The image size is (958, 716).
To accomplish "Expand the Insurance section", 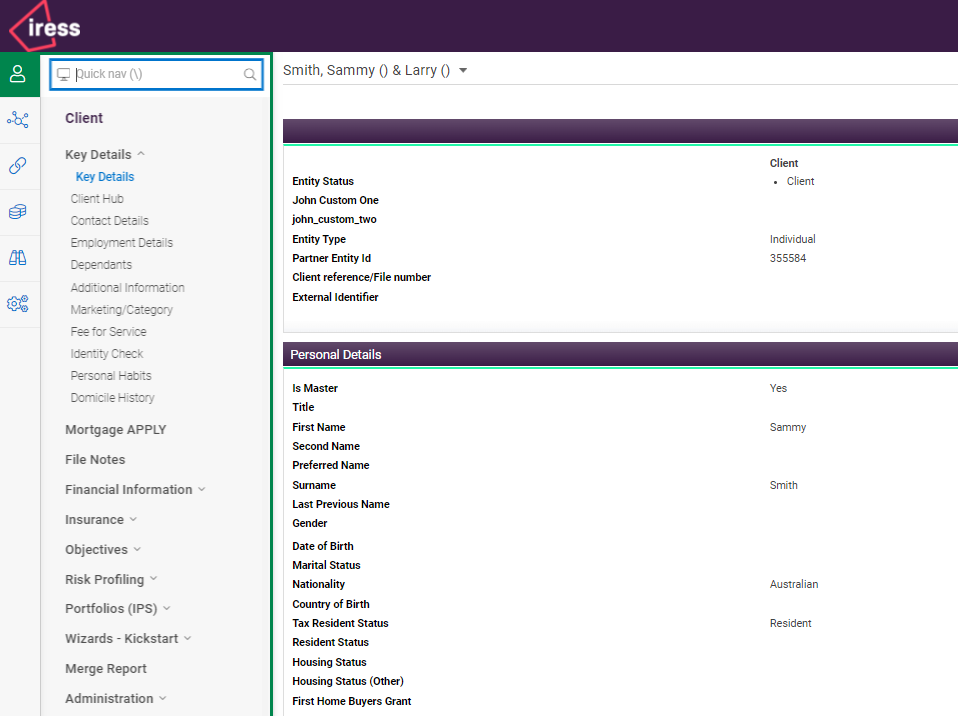I will point(101,520).
